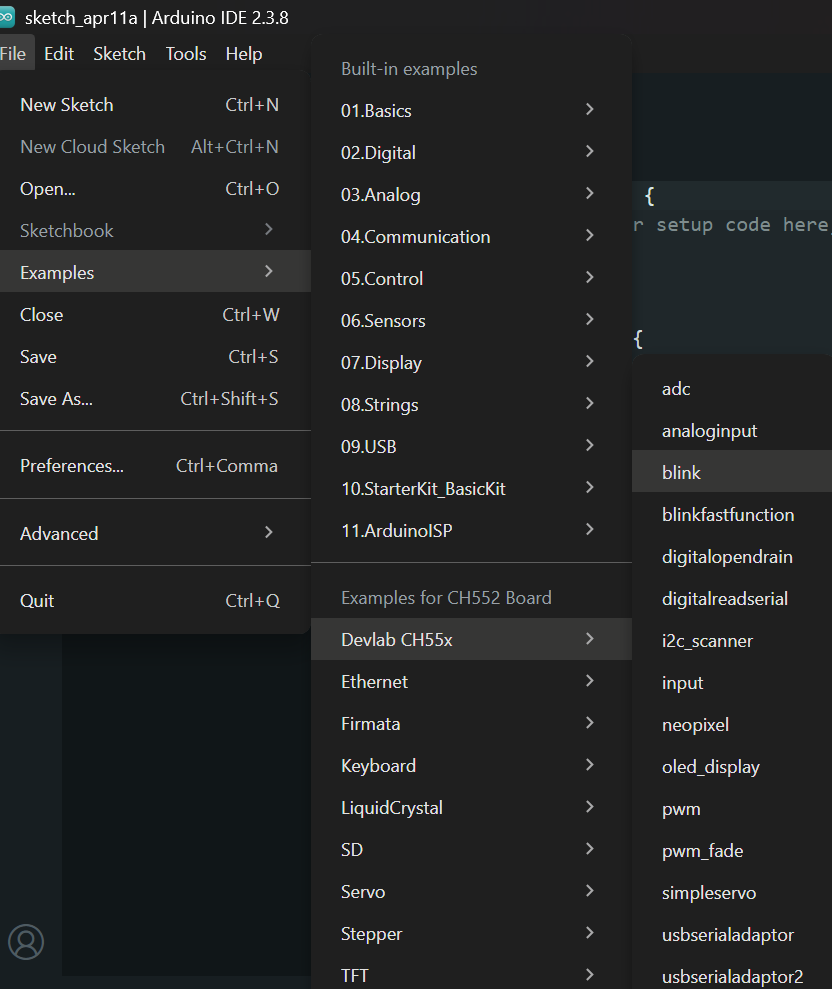832x989 pixels.
Task: Open the digitalopendrain example
Action: [x=732, y=557]
